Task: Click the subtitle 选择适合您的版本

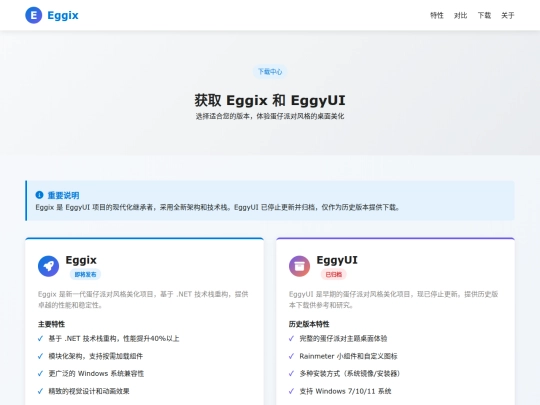Action: click(x=270, y=116)
